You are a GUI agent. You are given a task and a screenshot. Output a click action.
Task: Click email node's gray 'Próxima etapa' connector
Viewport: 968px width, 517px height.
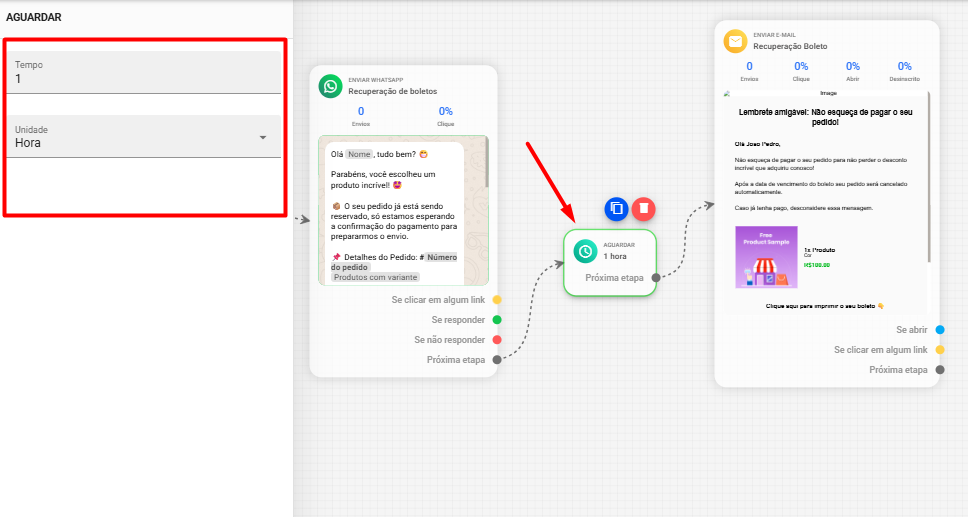[940, 370]
